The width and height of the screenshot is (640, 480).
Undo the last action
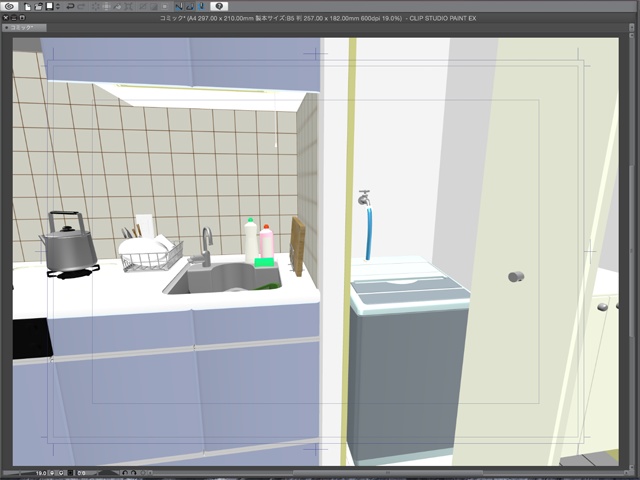70,7
